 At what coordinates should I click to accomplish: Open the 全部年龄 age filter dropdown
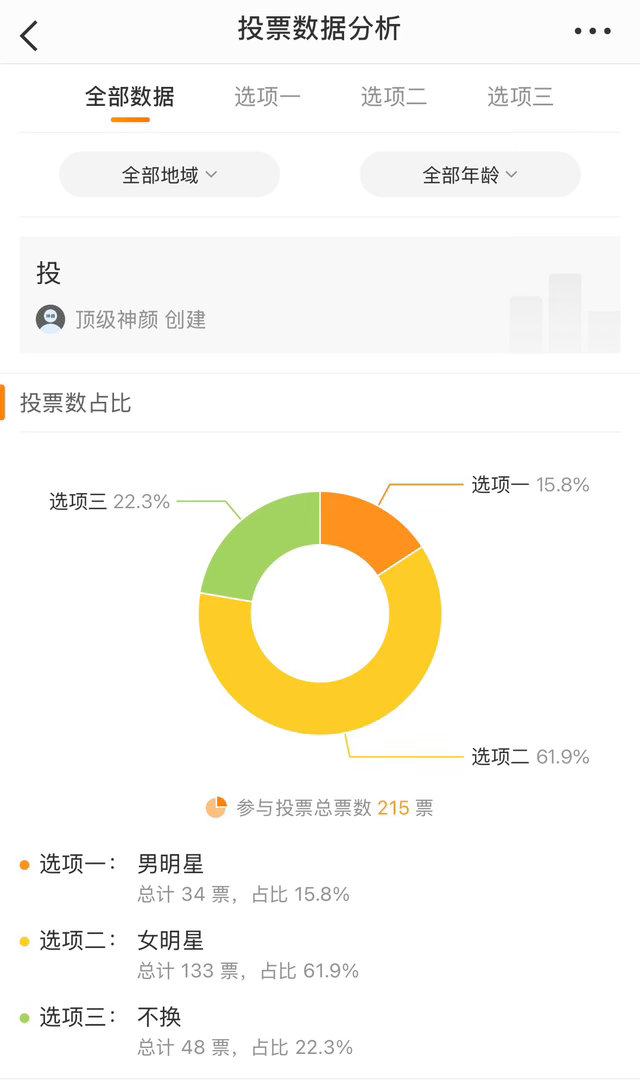[x=469, y=173]
